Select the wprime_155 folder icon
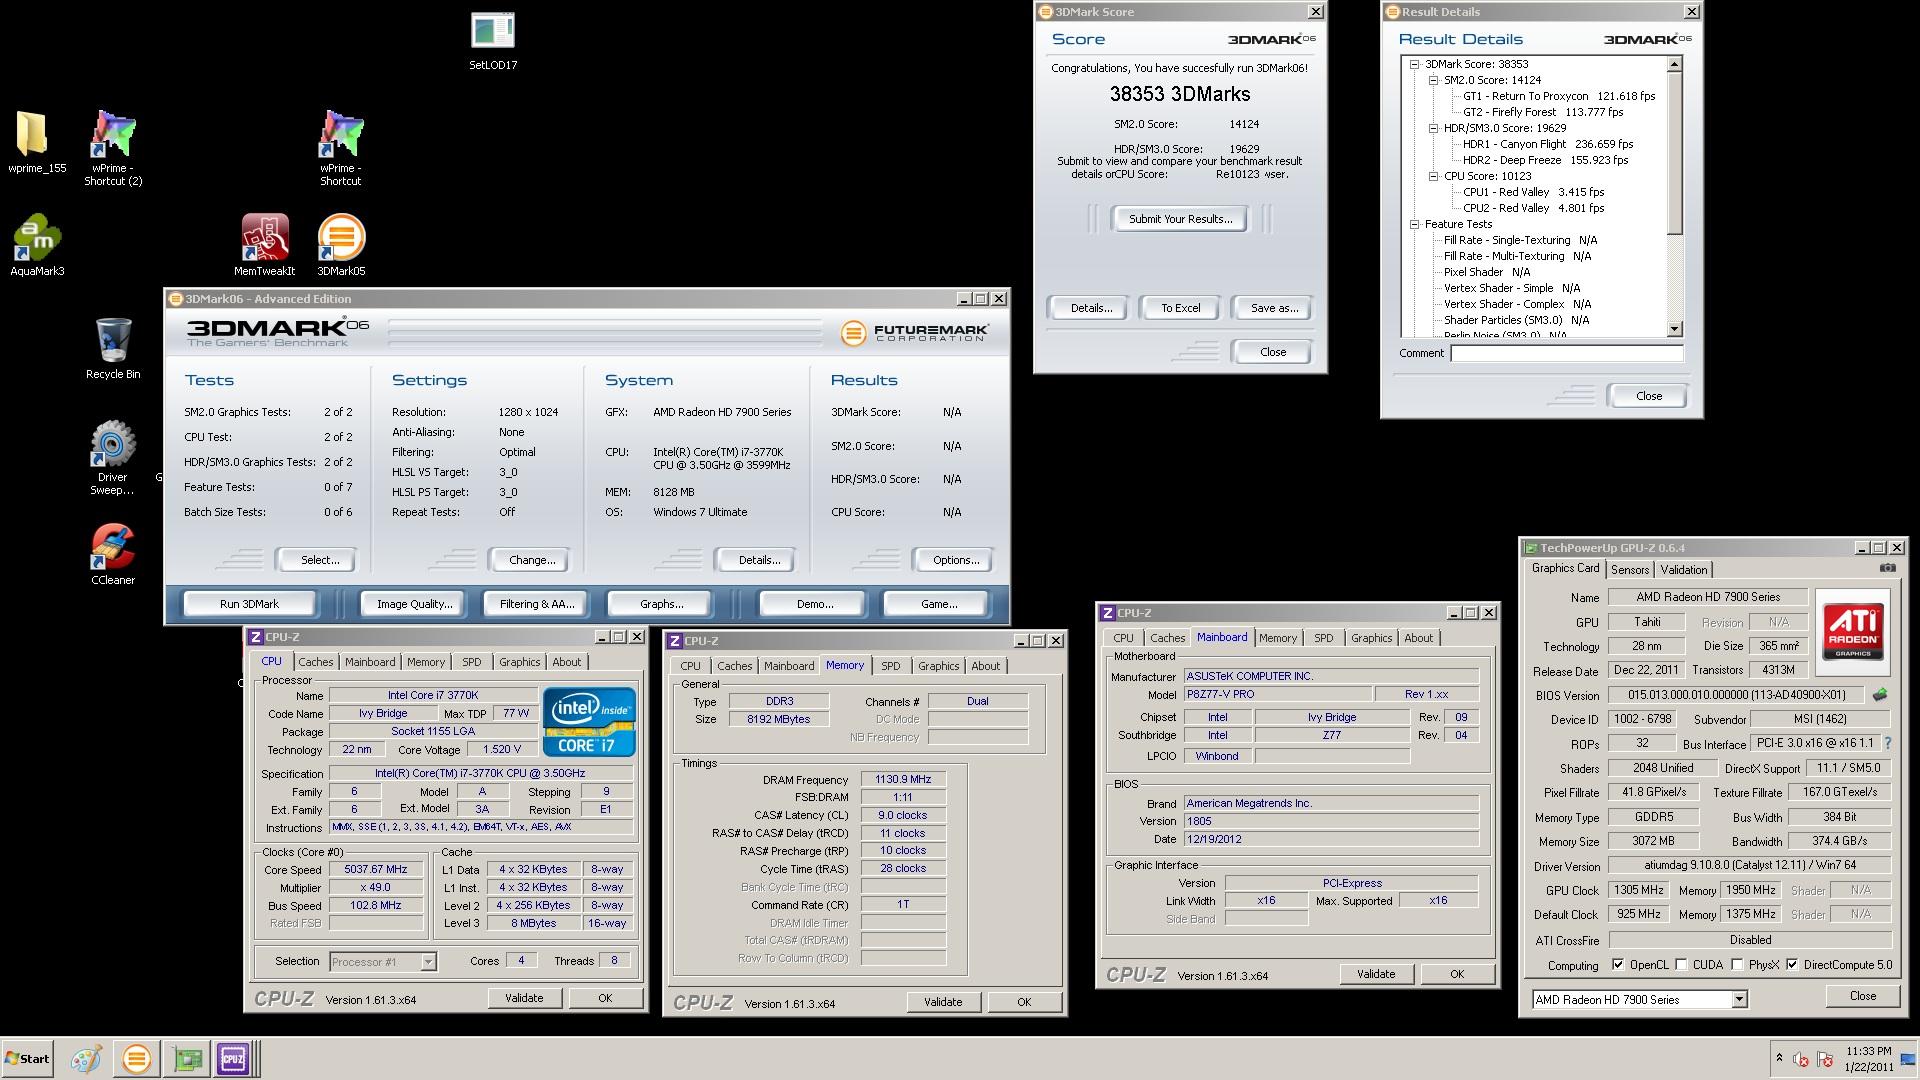This screenshot has width=1920, height=1080. pyautogui.click(x=37, y=142)
